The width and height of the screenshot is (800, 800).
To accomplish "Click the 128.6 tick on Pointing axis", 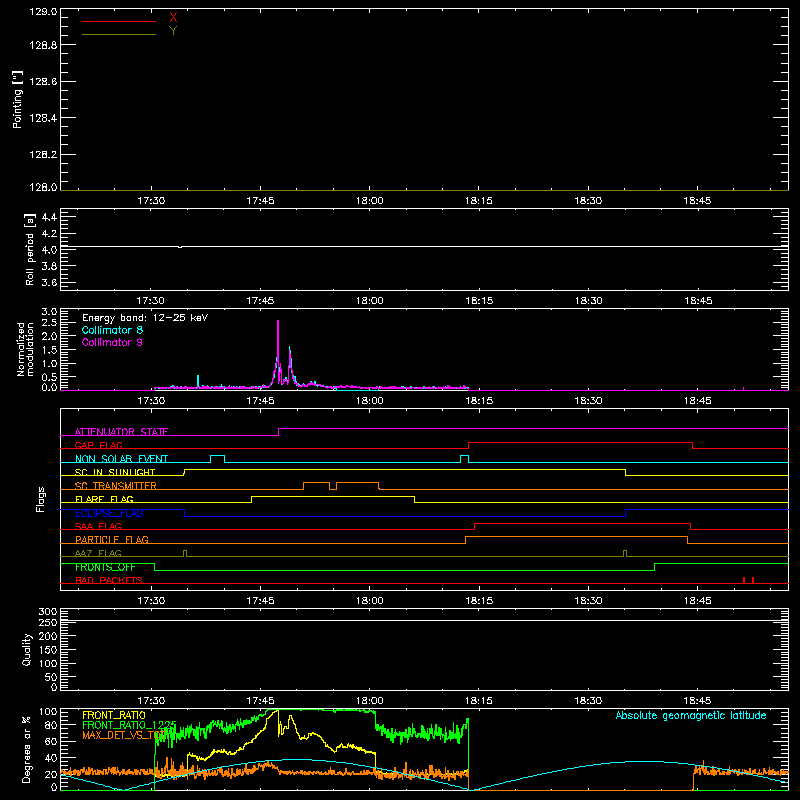I will point(43,81).
